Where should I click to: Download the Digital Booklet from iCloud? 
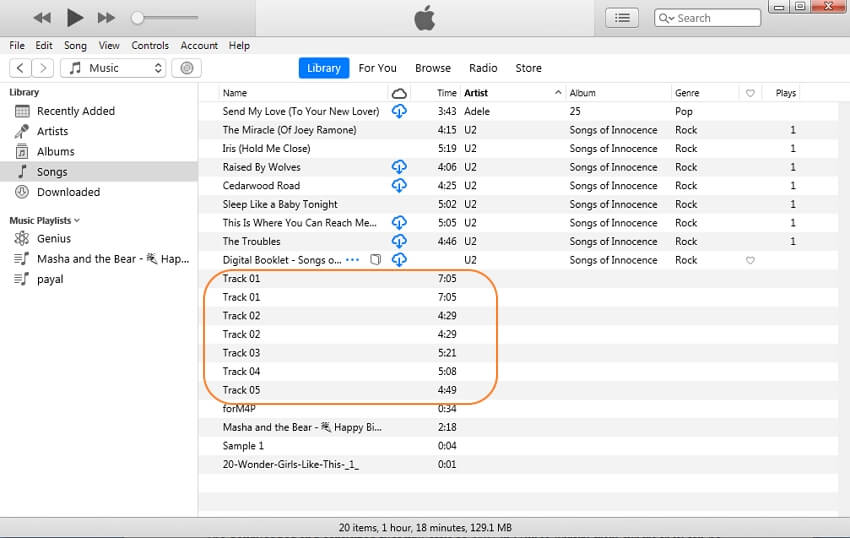click(400, 260)
